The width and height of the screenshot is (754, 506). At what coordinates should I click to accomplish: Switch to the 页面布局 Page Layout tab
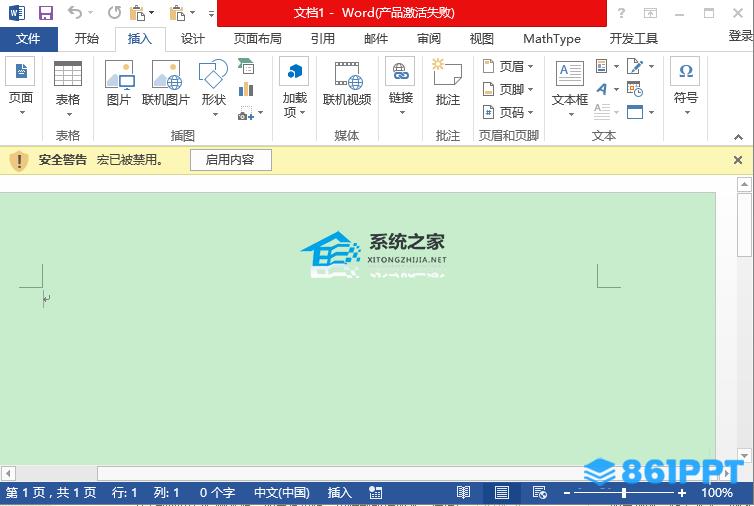point(258,39)
